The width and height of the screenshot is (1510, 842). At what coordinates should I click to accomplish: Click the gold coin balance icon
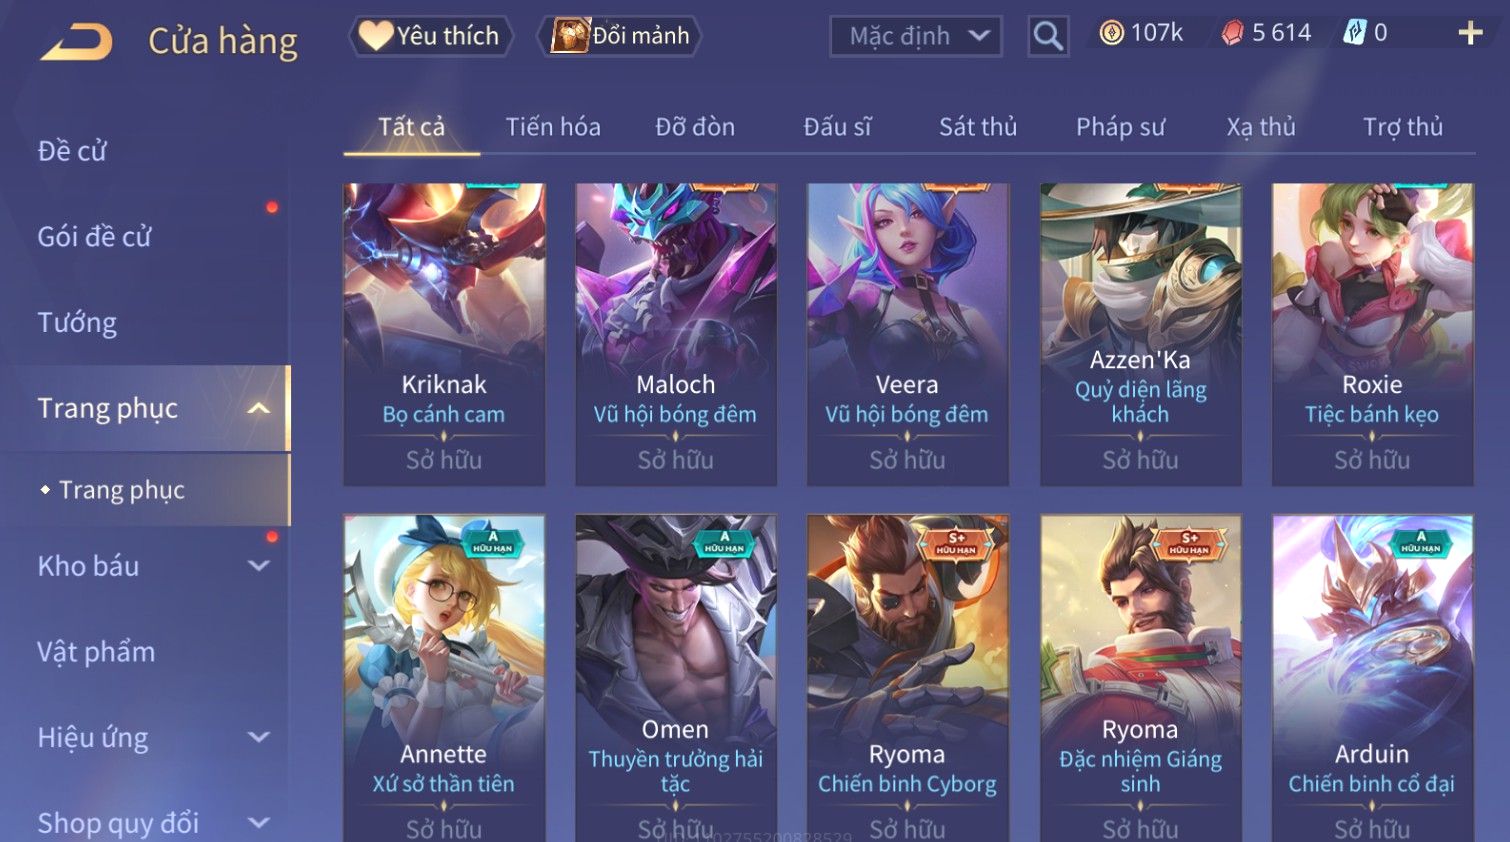(x=1111, y=33)
